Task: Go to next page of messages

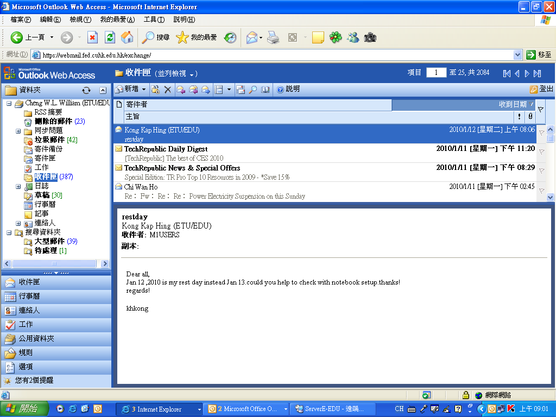Action: pos(527,73)
